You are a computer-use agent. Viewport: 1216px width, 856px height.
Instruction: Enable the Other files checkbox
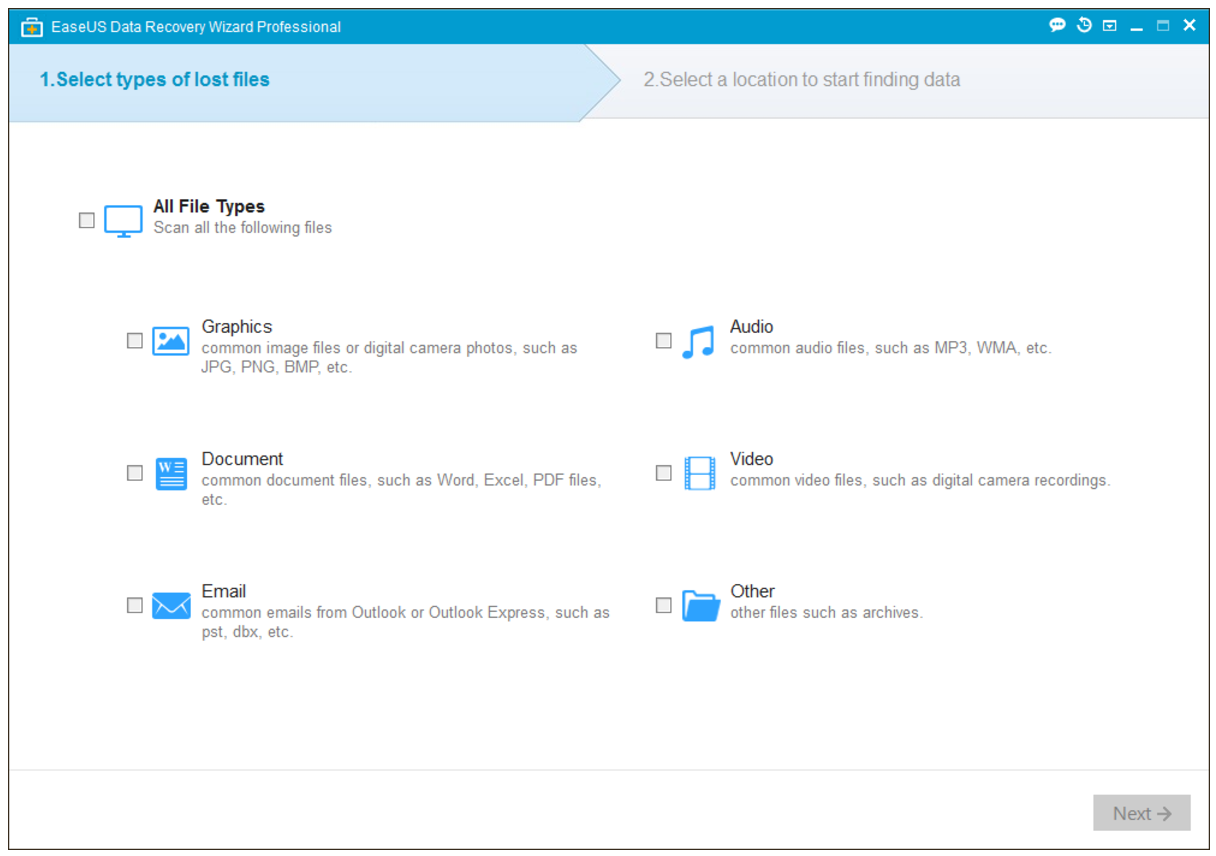[664, 605]
